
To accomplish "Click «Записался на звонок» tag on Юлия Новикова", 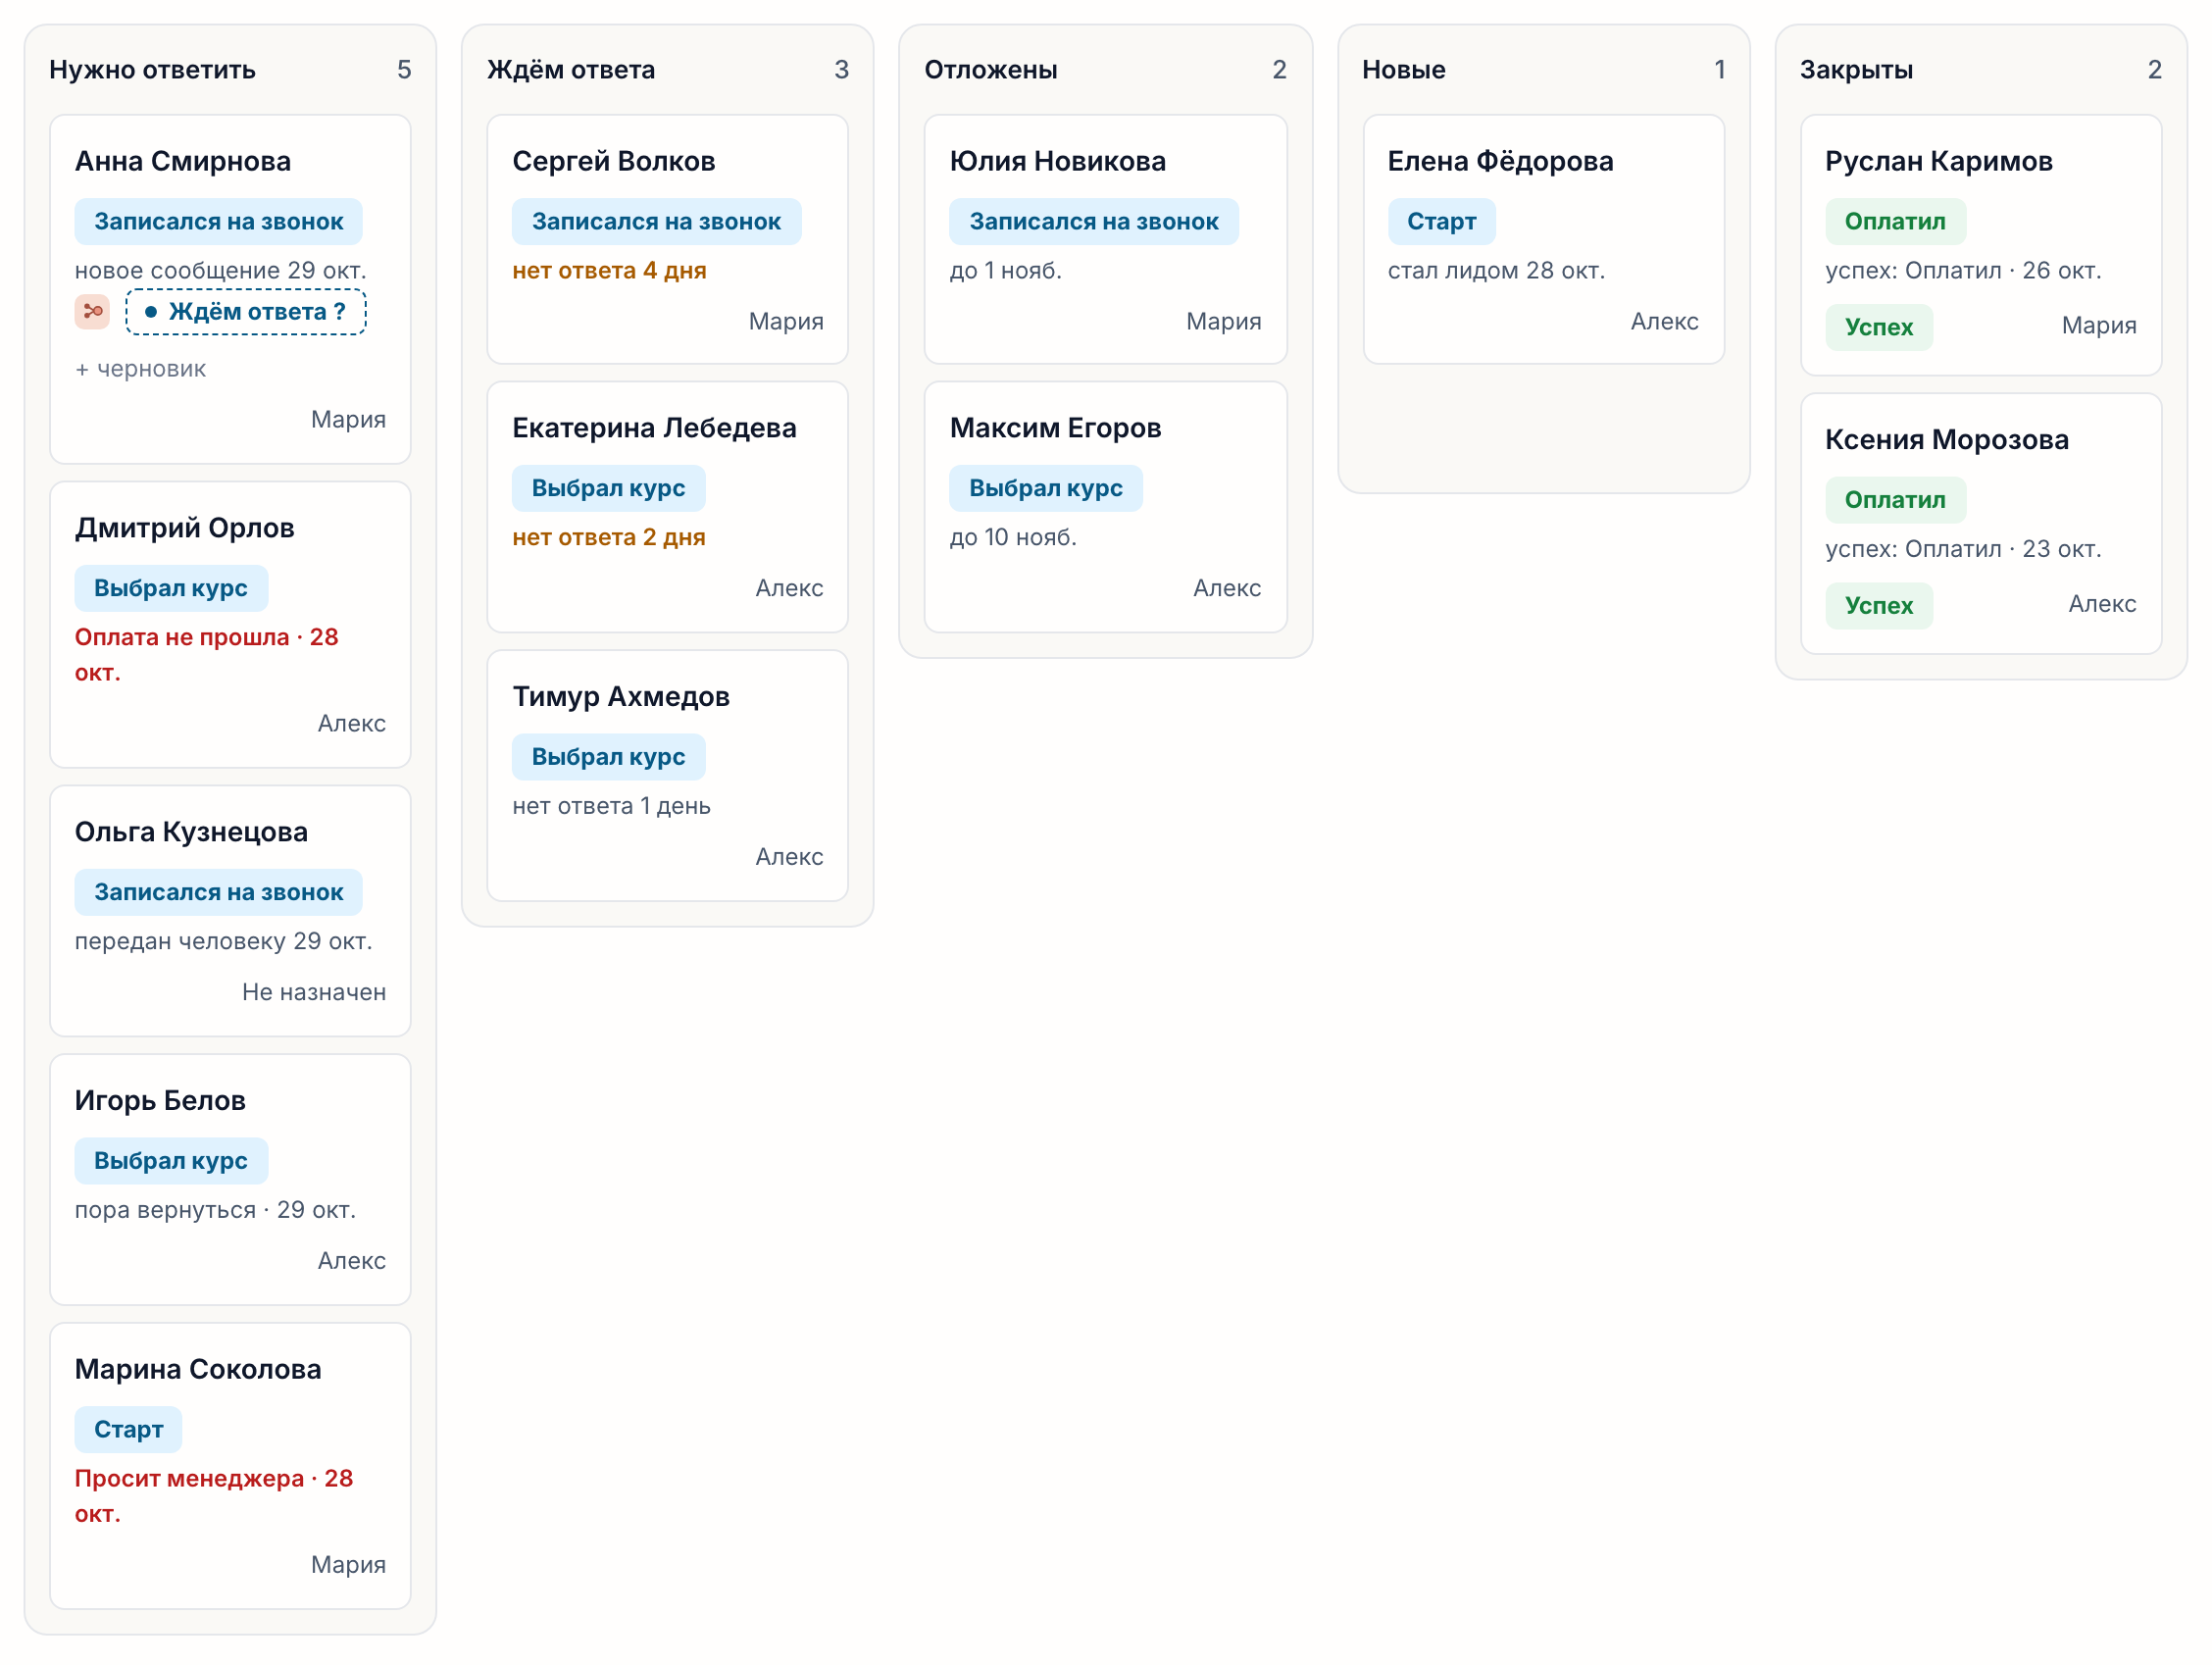I will [1094, 222].
